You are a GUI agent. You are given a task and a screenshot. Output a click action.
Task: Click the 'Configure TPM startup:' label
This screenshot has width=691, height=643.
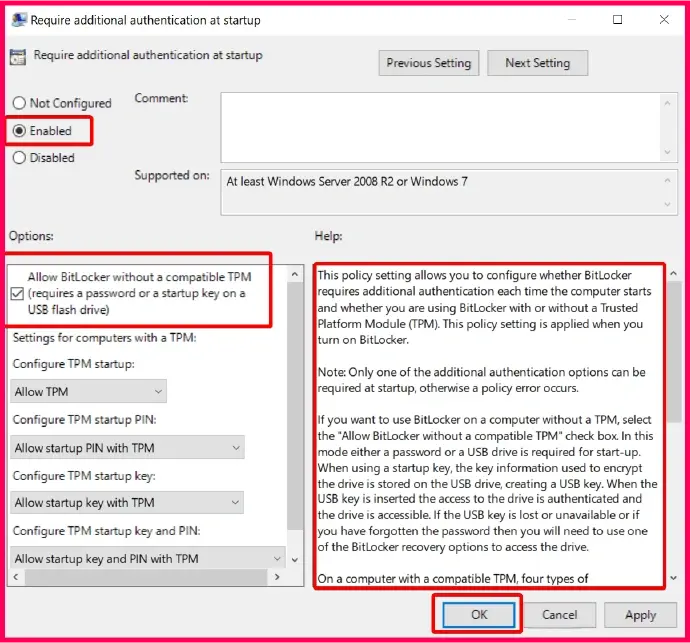(x=74, y=364)
